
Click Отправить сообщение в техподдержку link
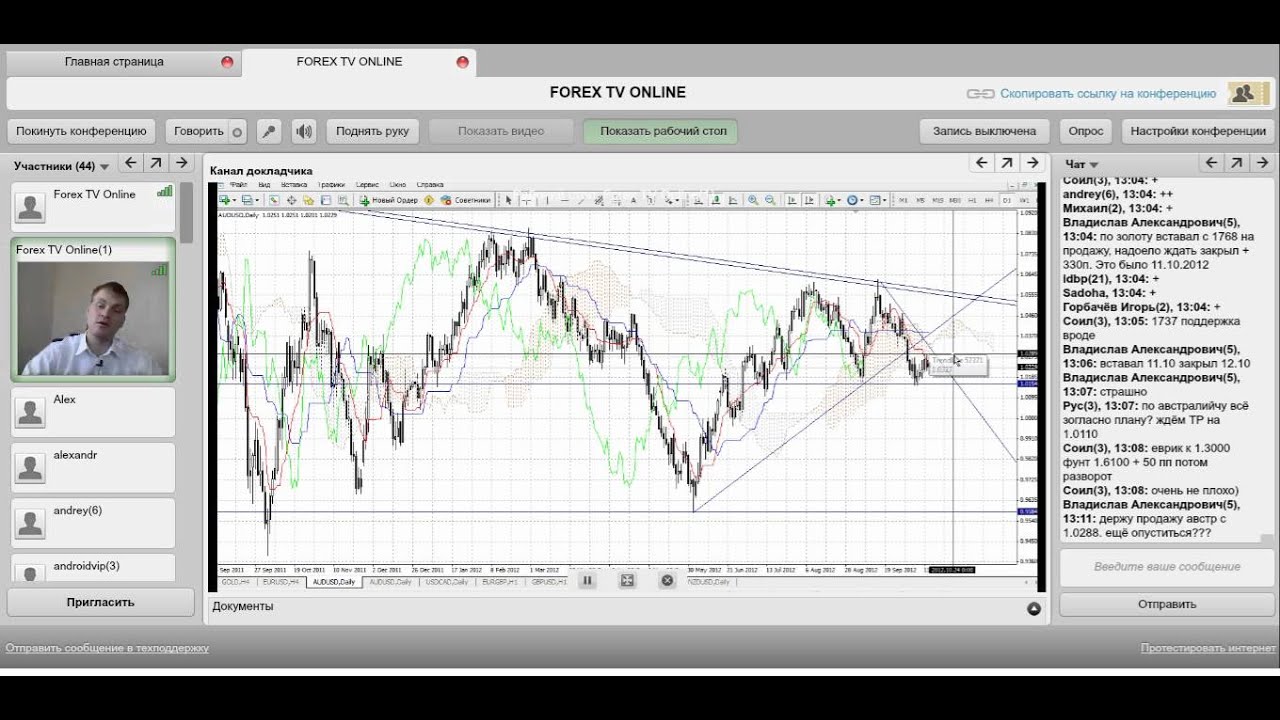point(107,648)
